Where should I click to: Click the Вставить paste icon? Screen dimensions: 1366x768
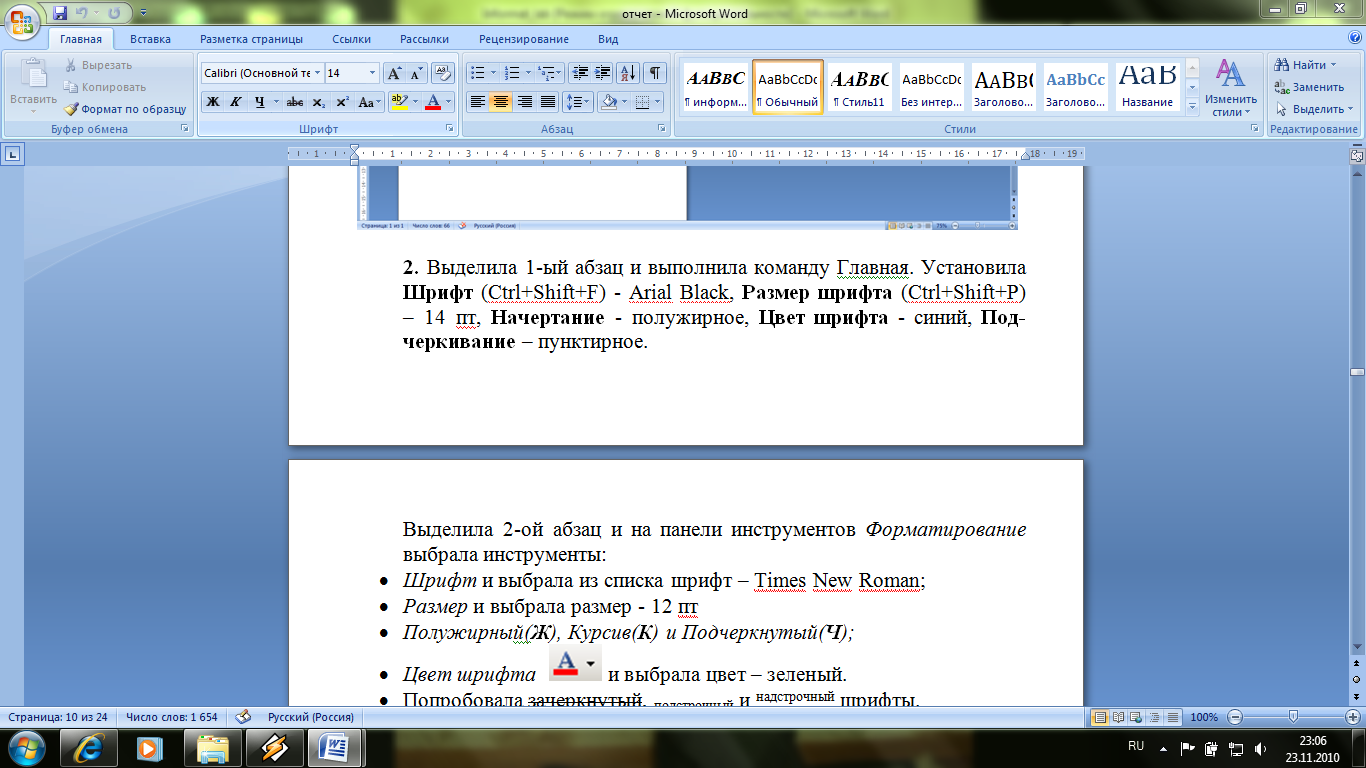click(x=33, y=75)
